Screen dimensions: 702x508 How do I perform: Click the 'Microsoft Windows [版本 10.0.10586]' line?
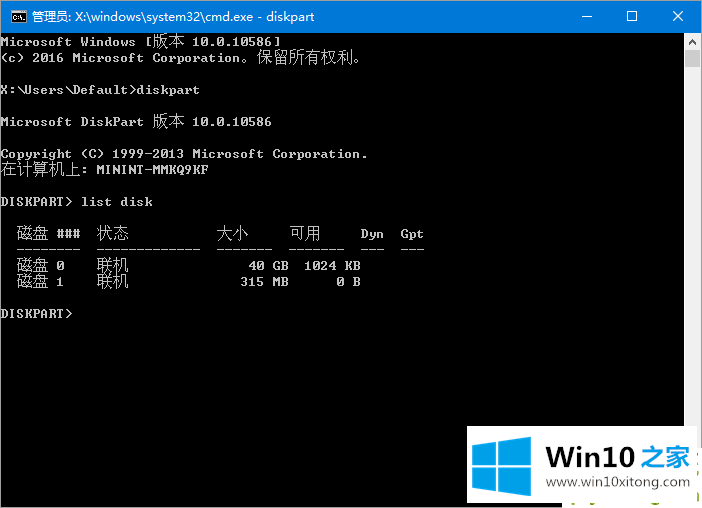pyautogui.click(x=141, y=42)
